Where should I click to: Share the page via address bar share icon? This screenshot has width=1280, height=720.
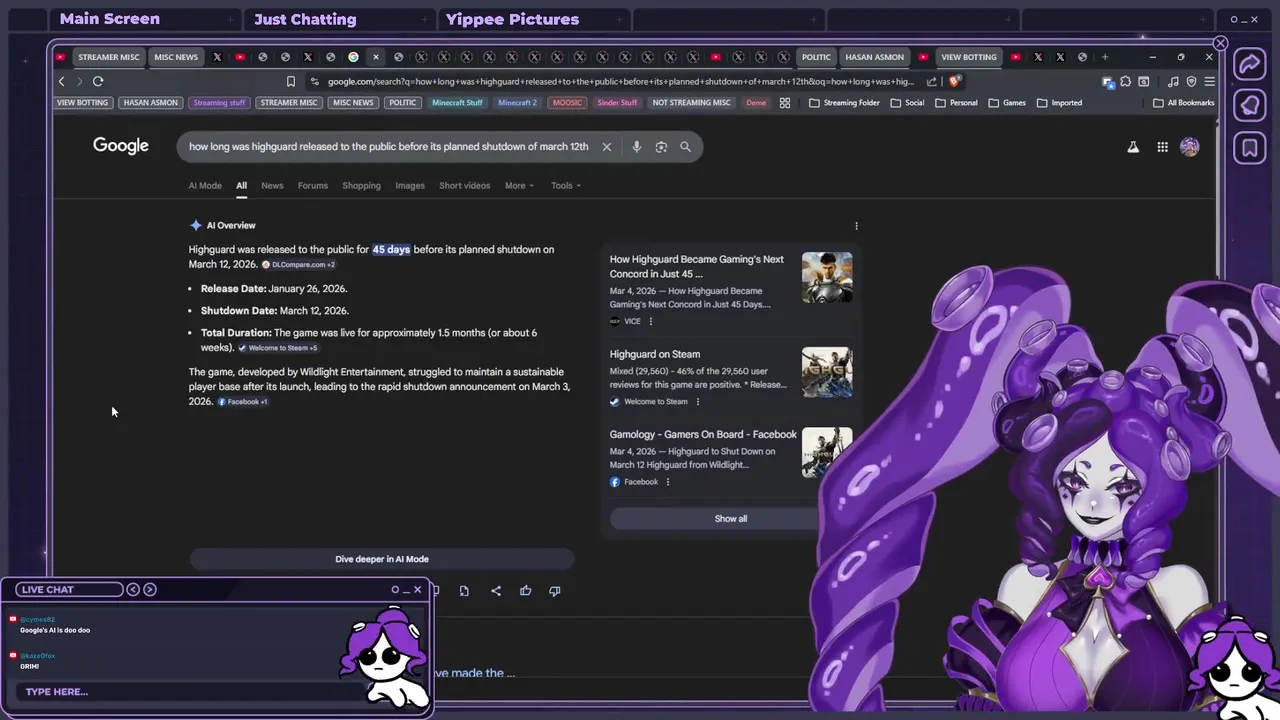pos(932,81)
